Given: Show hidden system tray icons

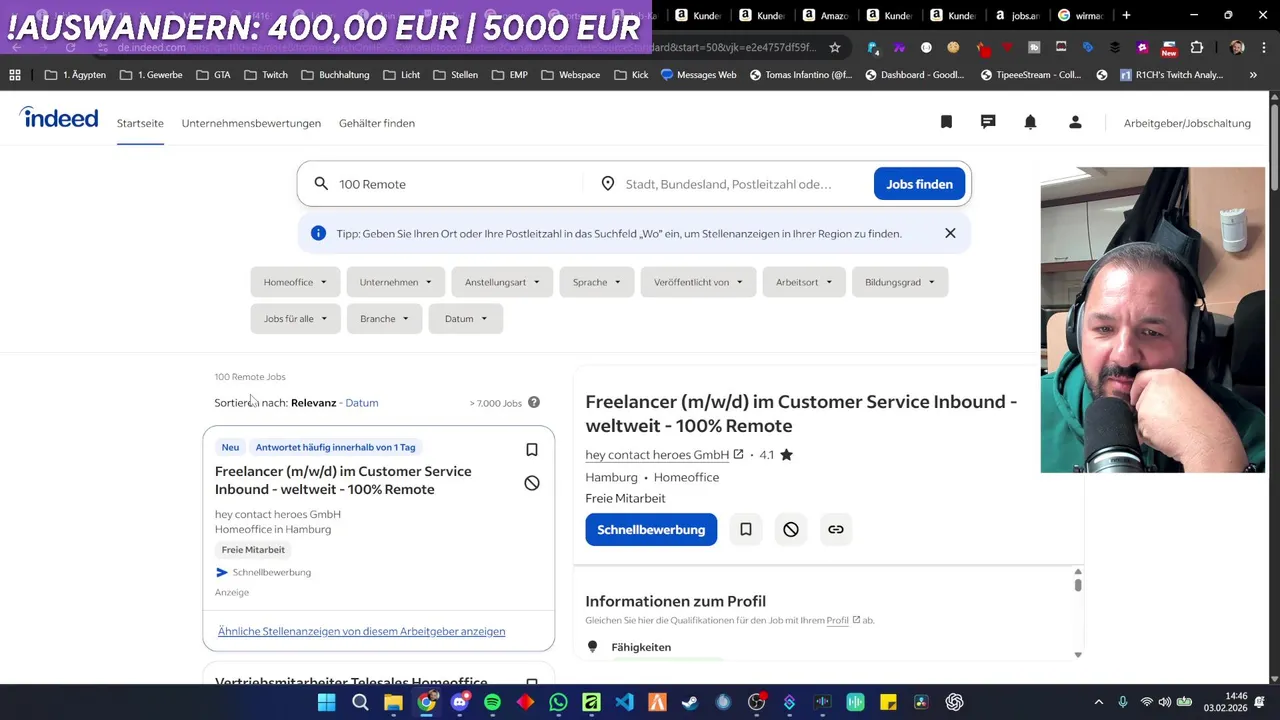Looking at the screenshot, I should pos(1099,702).
